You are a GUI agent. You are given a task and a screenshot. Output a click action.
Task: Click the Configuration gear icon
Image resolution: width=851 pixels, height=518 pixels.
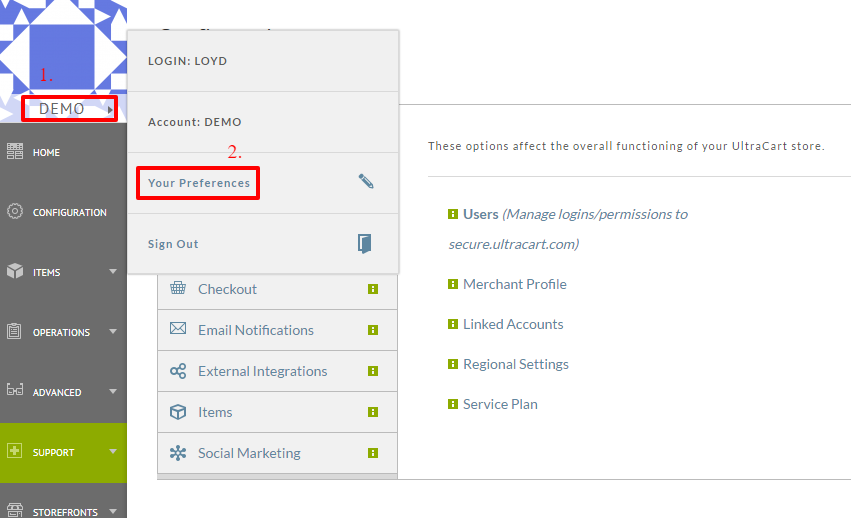[x=15, y=211]
